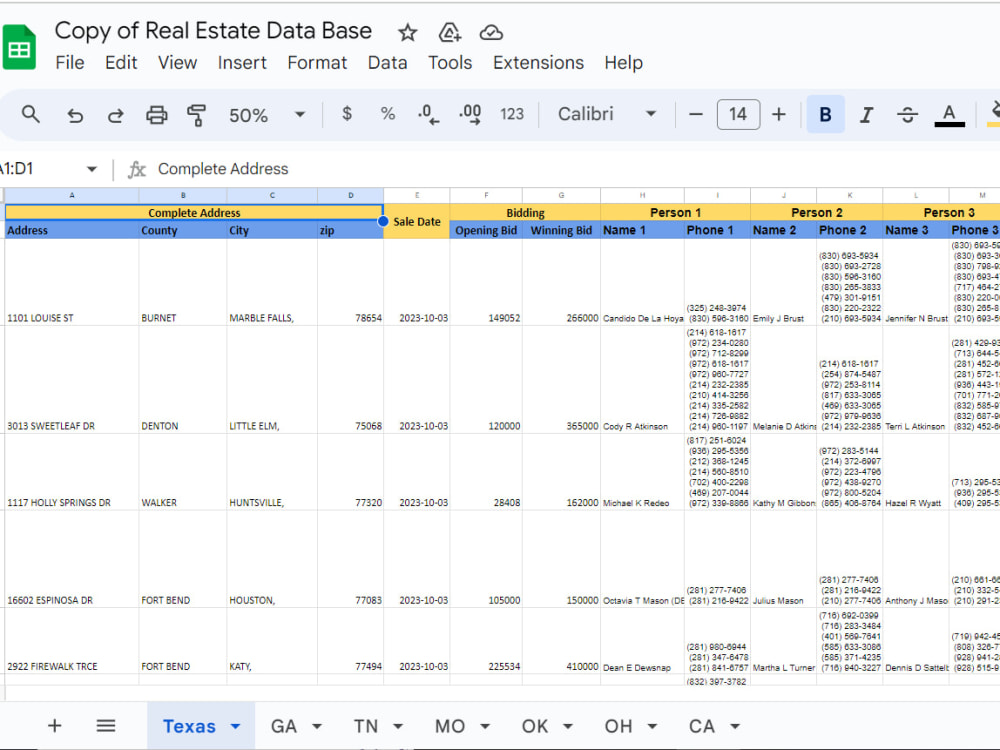Select the paint format tool

point(197,114)
